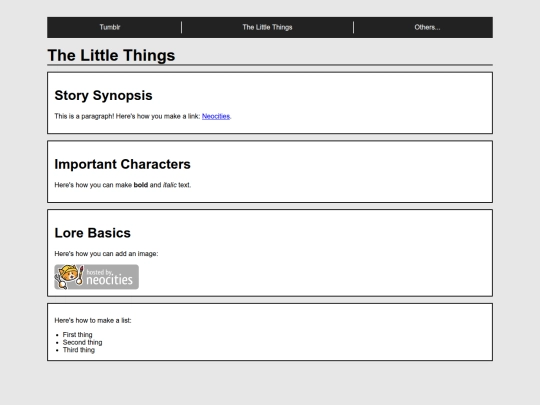
Task: Go to The Little Things nav item
Action: pos(267,27)
